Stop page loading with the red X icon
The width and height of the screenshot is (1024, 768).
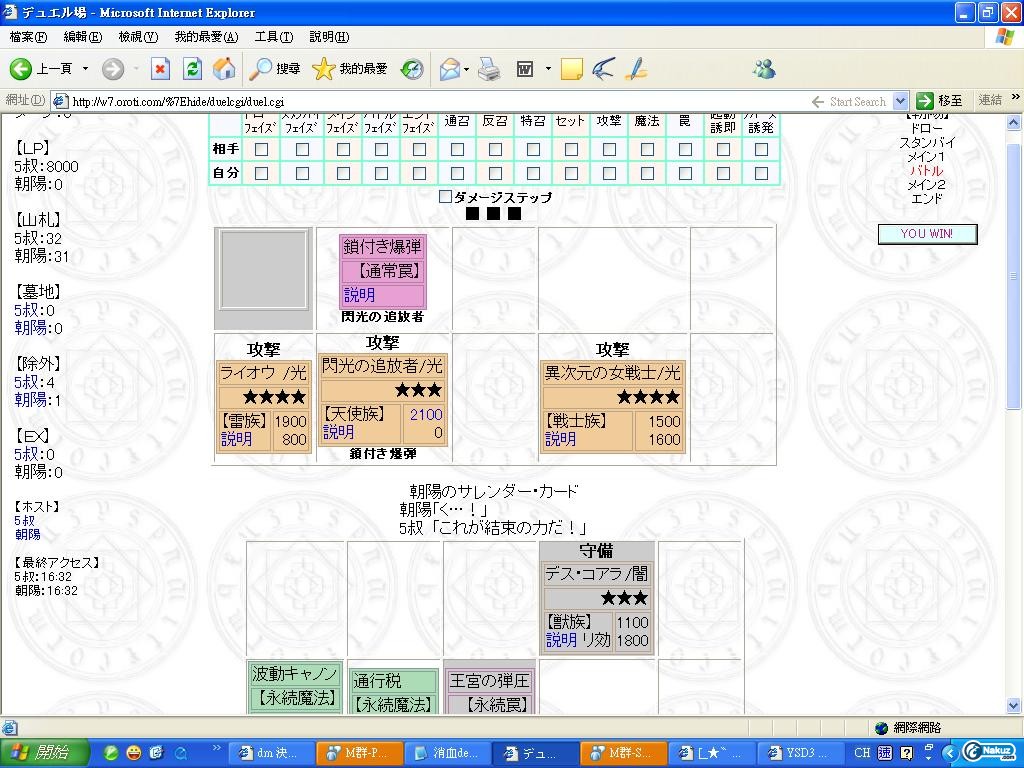[161, 69]
